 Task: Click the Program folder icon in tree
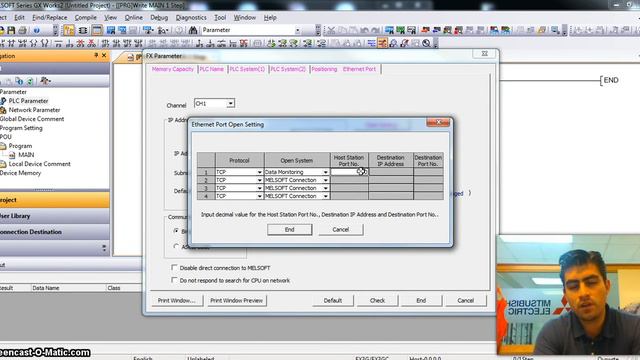3,146
